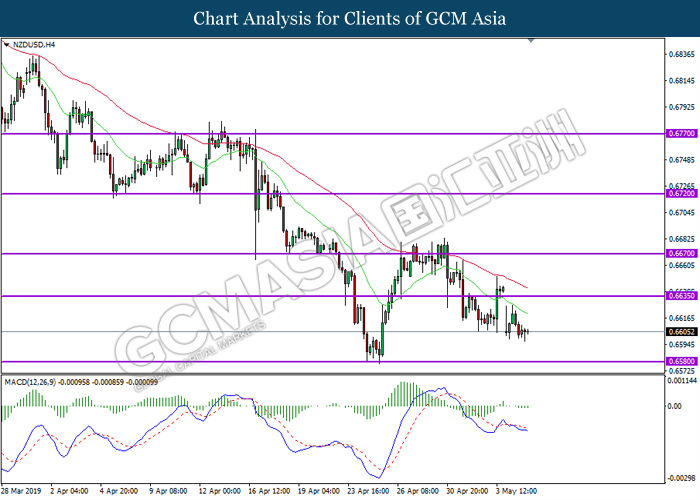Select the 0.67700 purple price level label
The width and height of the screenshot is (700, 500).
click(682, 133)
